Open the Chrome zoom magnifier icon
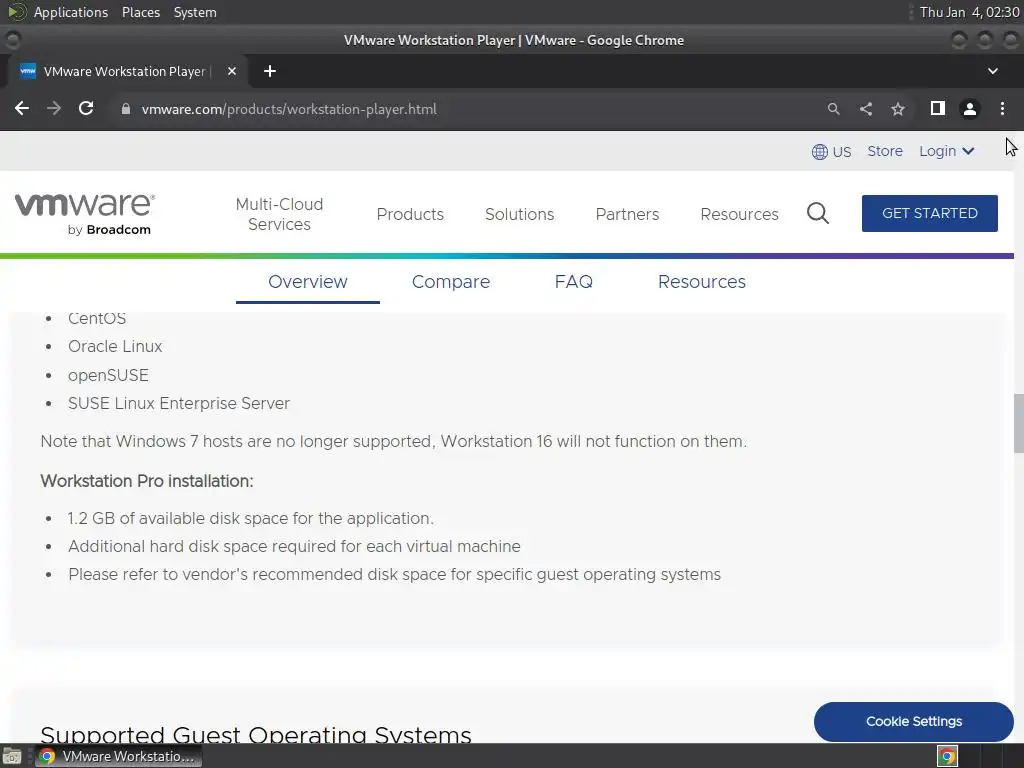 coord(833,109)
